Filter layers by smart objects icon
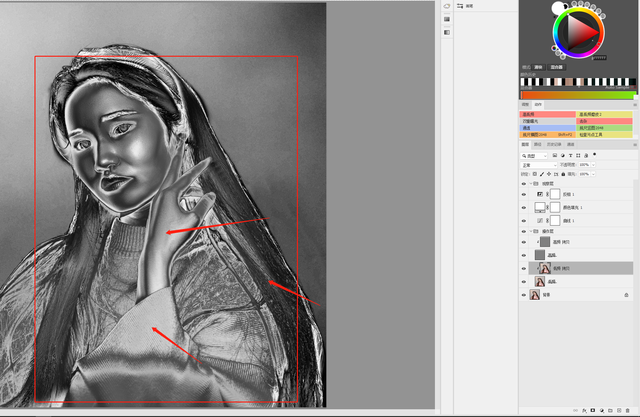 click(586, 155)
